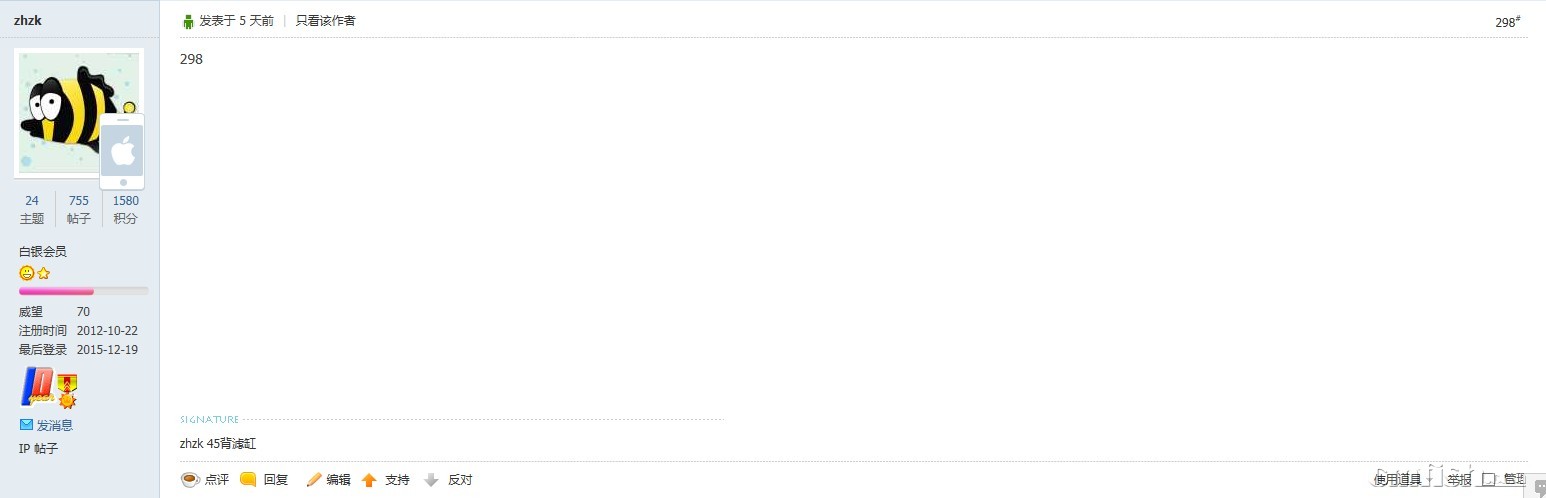
Task: Click the 298# floor number link
Action: [x=1507, y=22]
